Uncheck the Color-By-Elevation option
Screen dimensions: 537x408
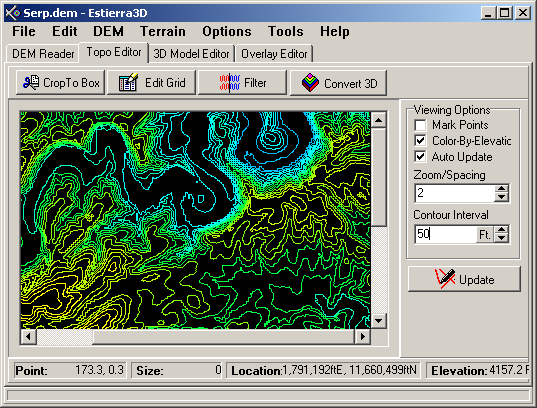point(420,141)
